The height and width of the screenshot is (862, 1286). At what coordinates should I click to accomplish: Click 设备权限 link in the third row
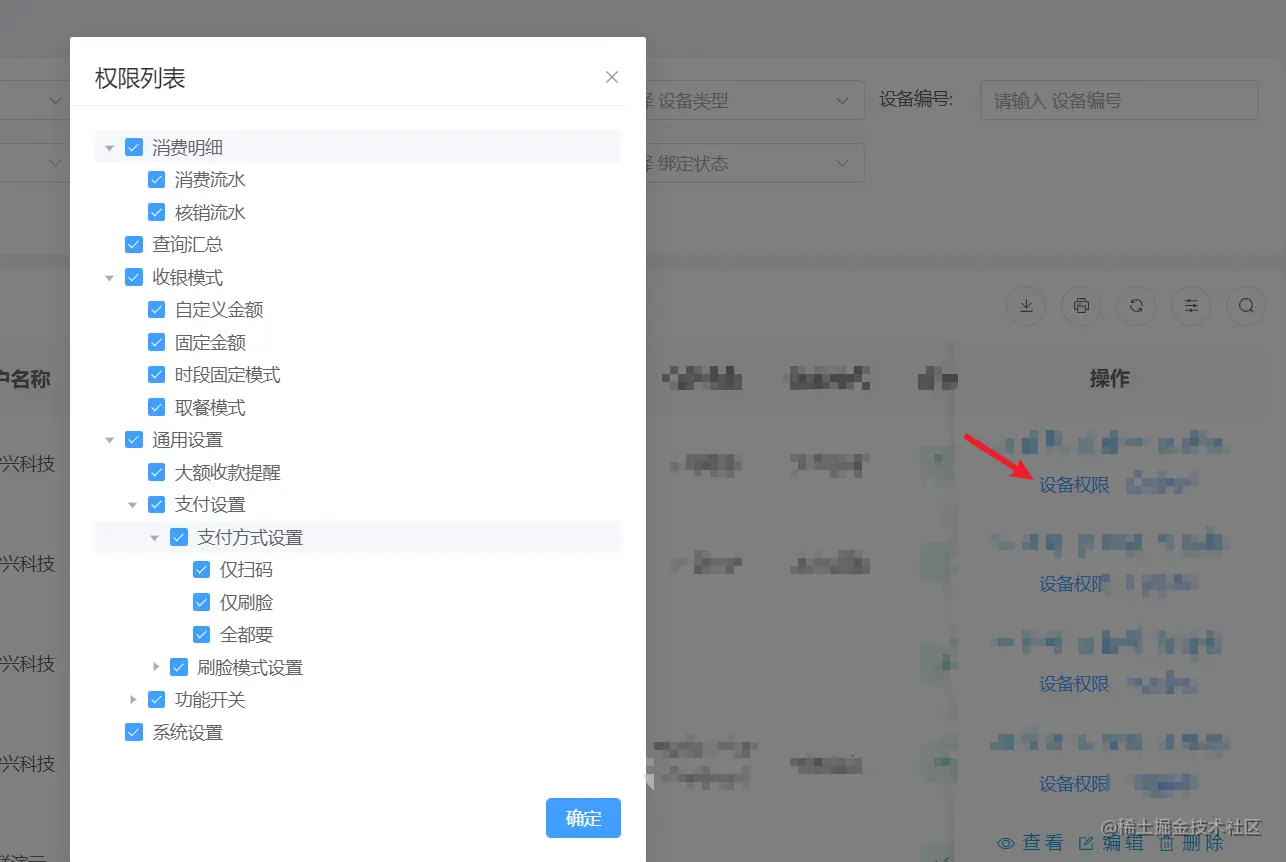pyautogui.click(x=1074, y=684)
